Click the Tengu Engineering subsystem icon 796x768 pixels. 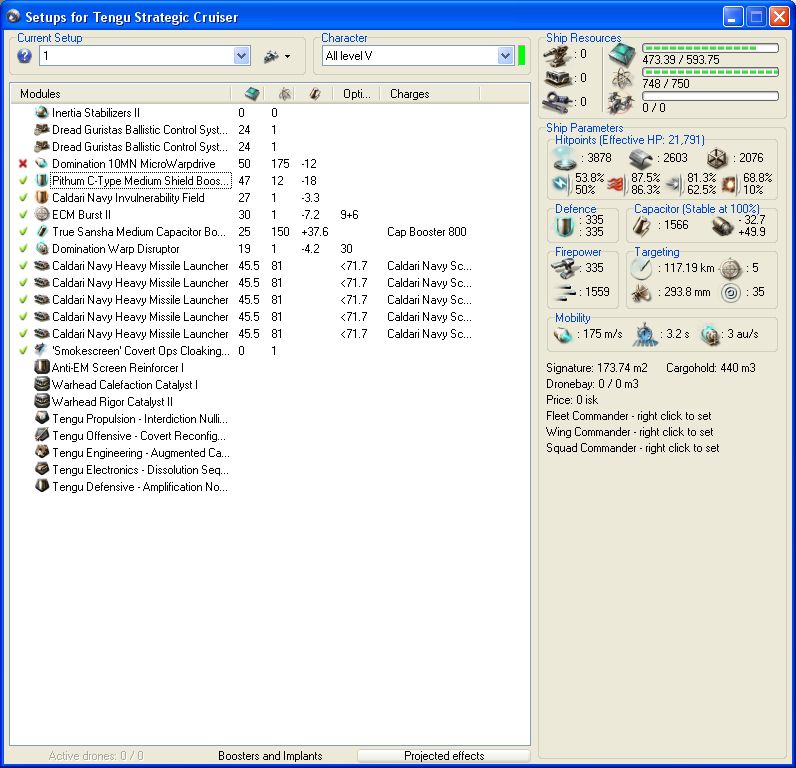[42, 452]
